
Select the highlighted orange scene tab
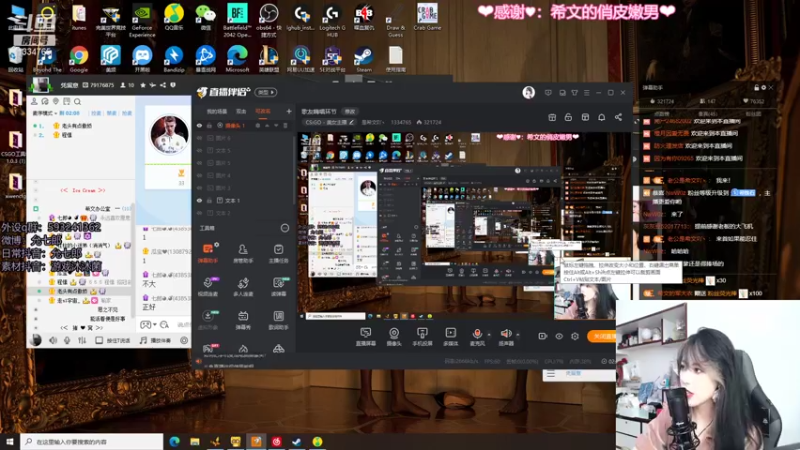(262, 111)
